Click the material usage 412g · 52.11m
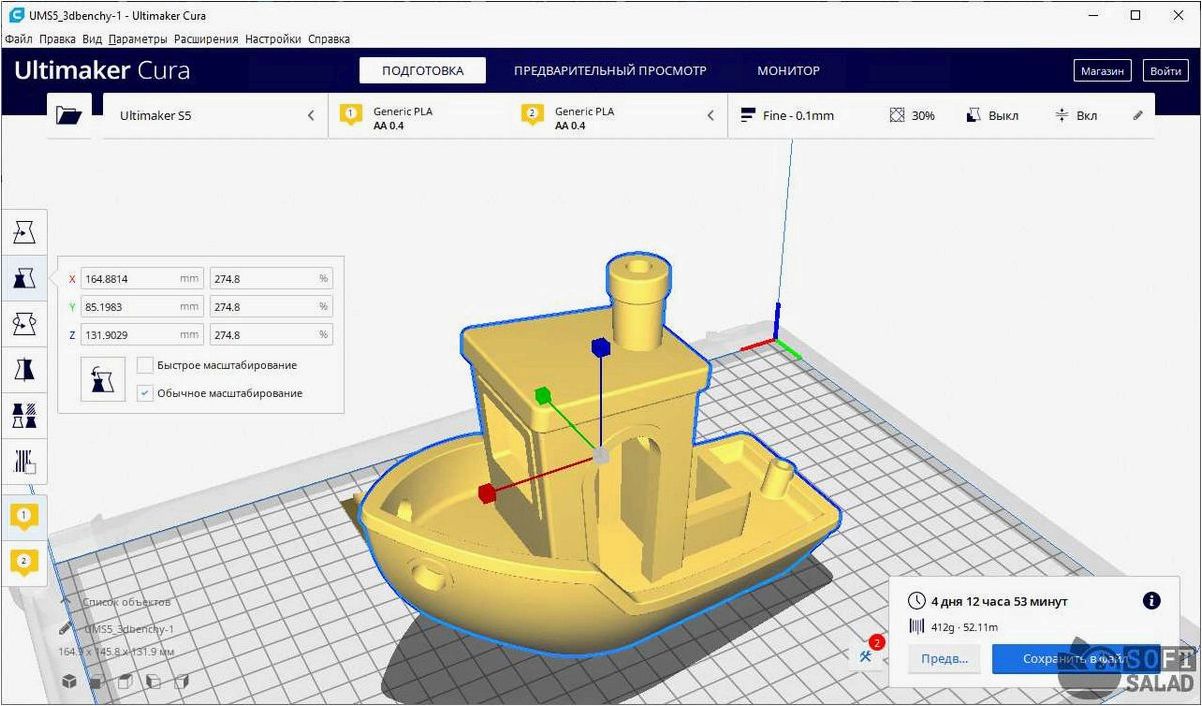 click(964, 627)
